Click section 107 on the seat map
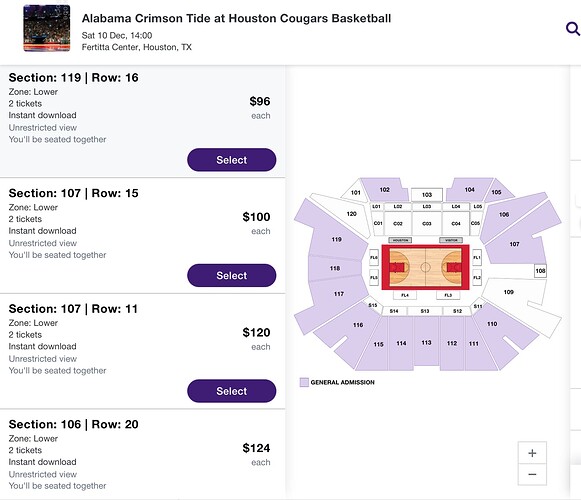Screen dimensions: 581x500 [x=514, y=244]
